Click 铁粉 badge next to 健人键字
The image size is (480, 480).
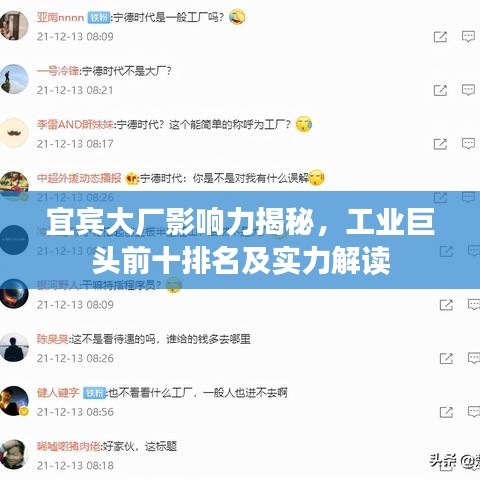pyautogui.click(x=94, y=393)
